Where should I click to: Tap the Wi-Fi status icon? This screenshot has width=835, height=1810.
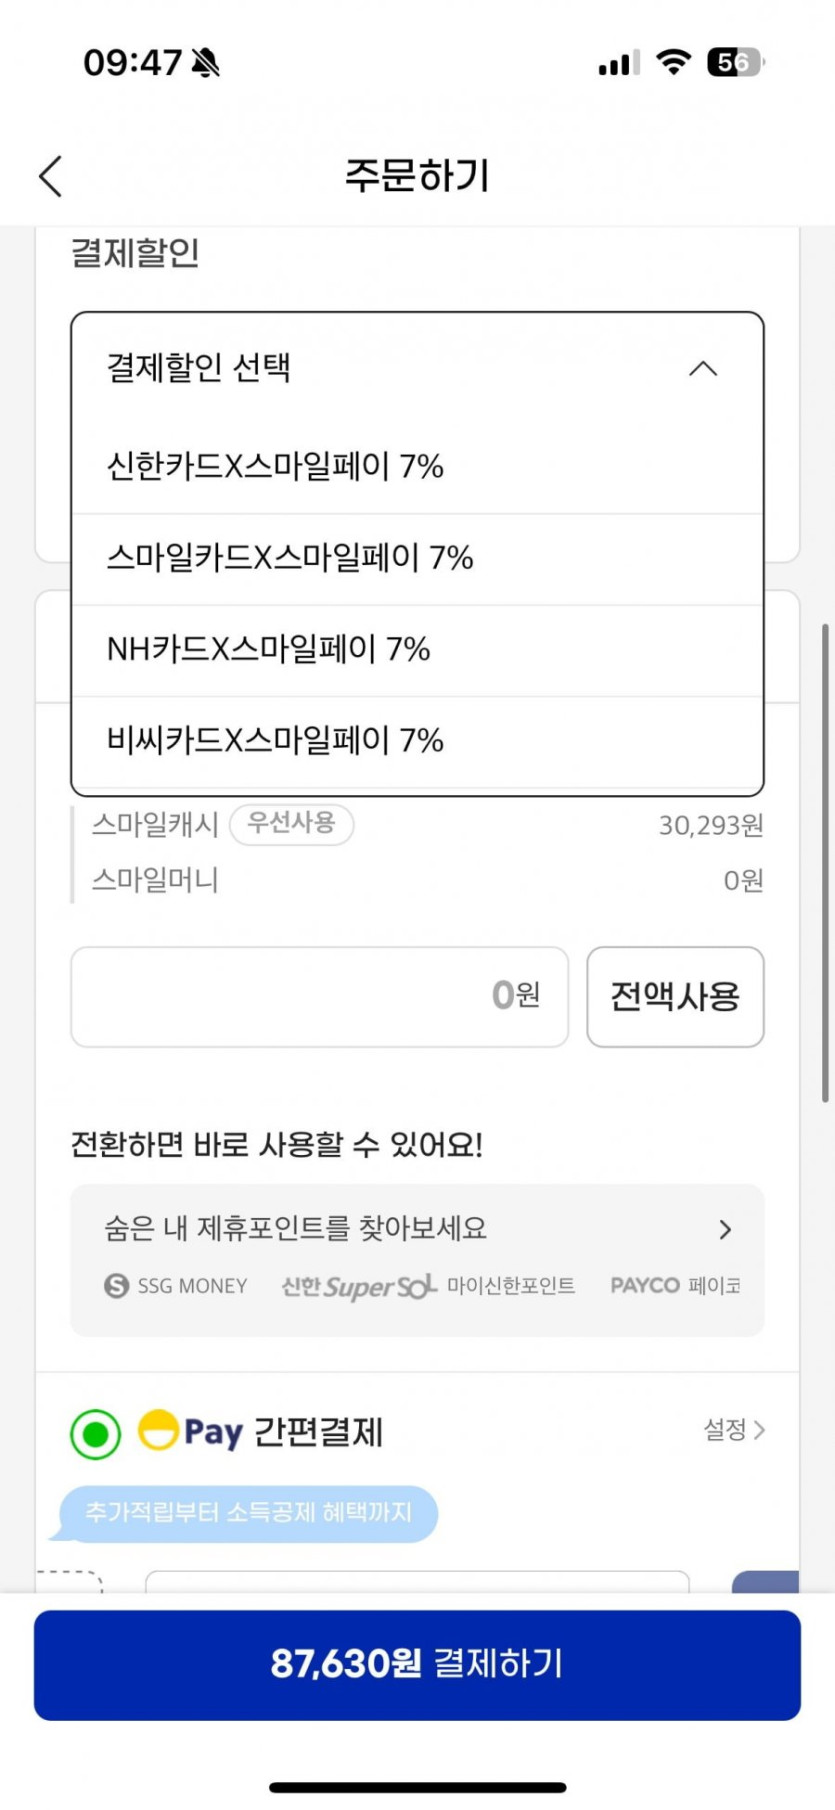[x=674, y=62]
